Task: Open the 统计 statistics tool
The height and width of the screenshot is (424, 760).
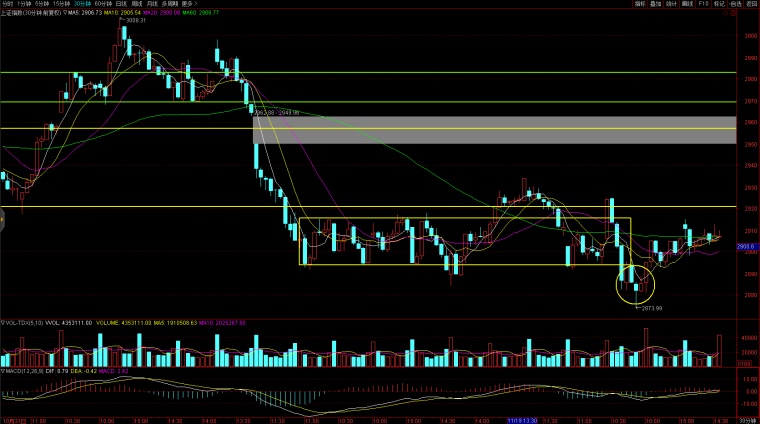Action: click(671, 4)
